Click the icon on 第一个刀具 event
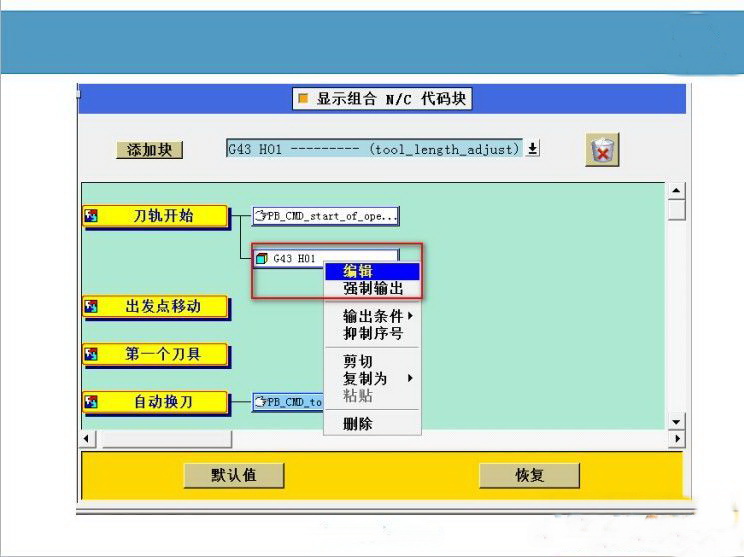Viewport: 744px width, 557px height. pos(91,354)
